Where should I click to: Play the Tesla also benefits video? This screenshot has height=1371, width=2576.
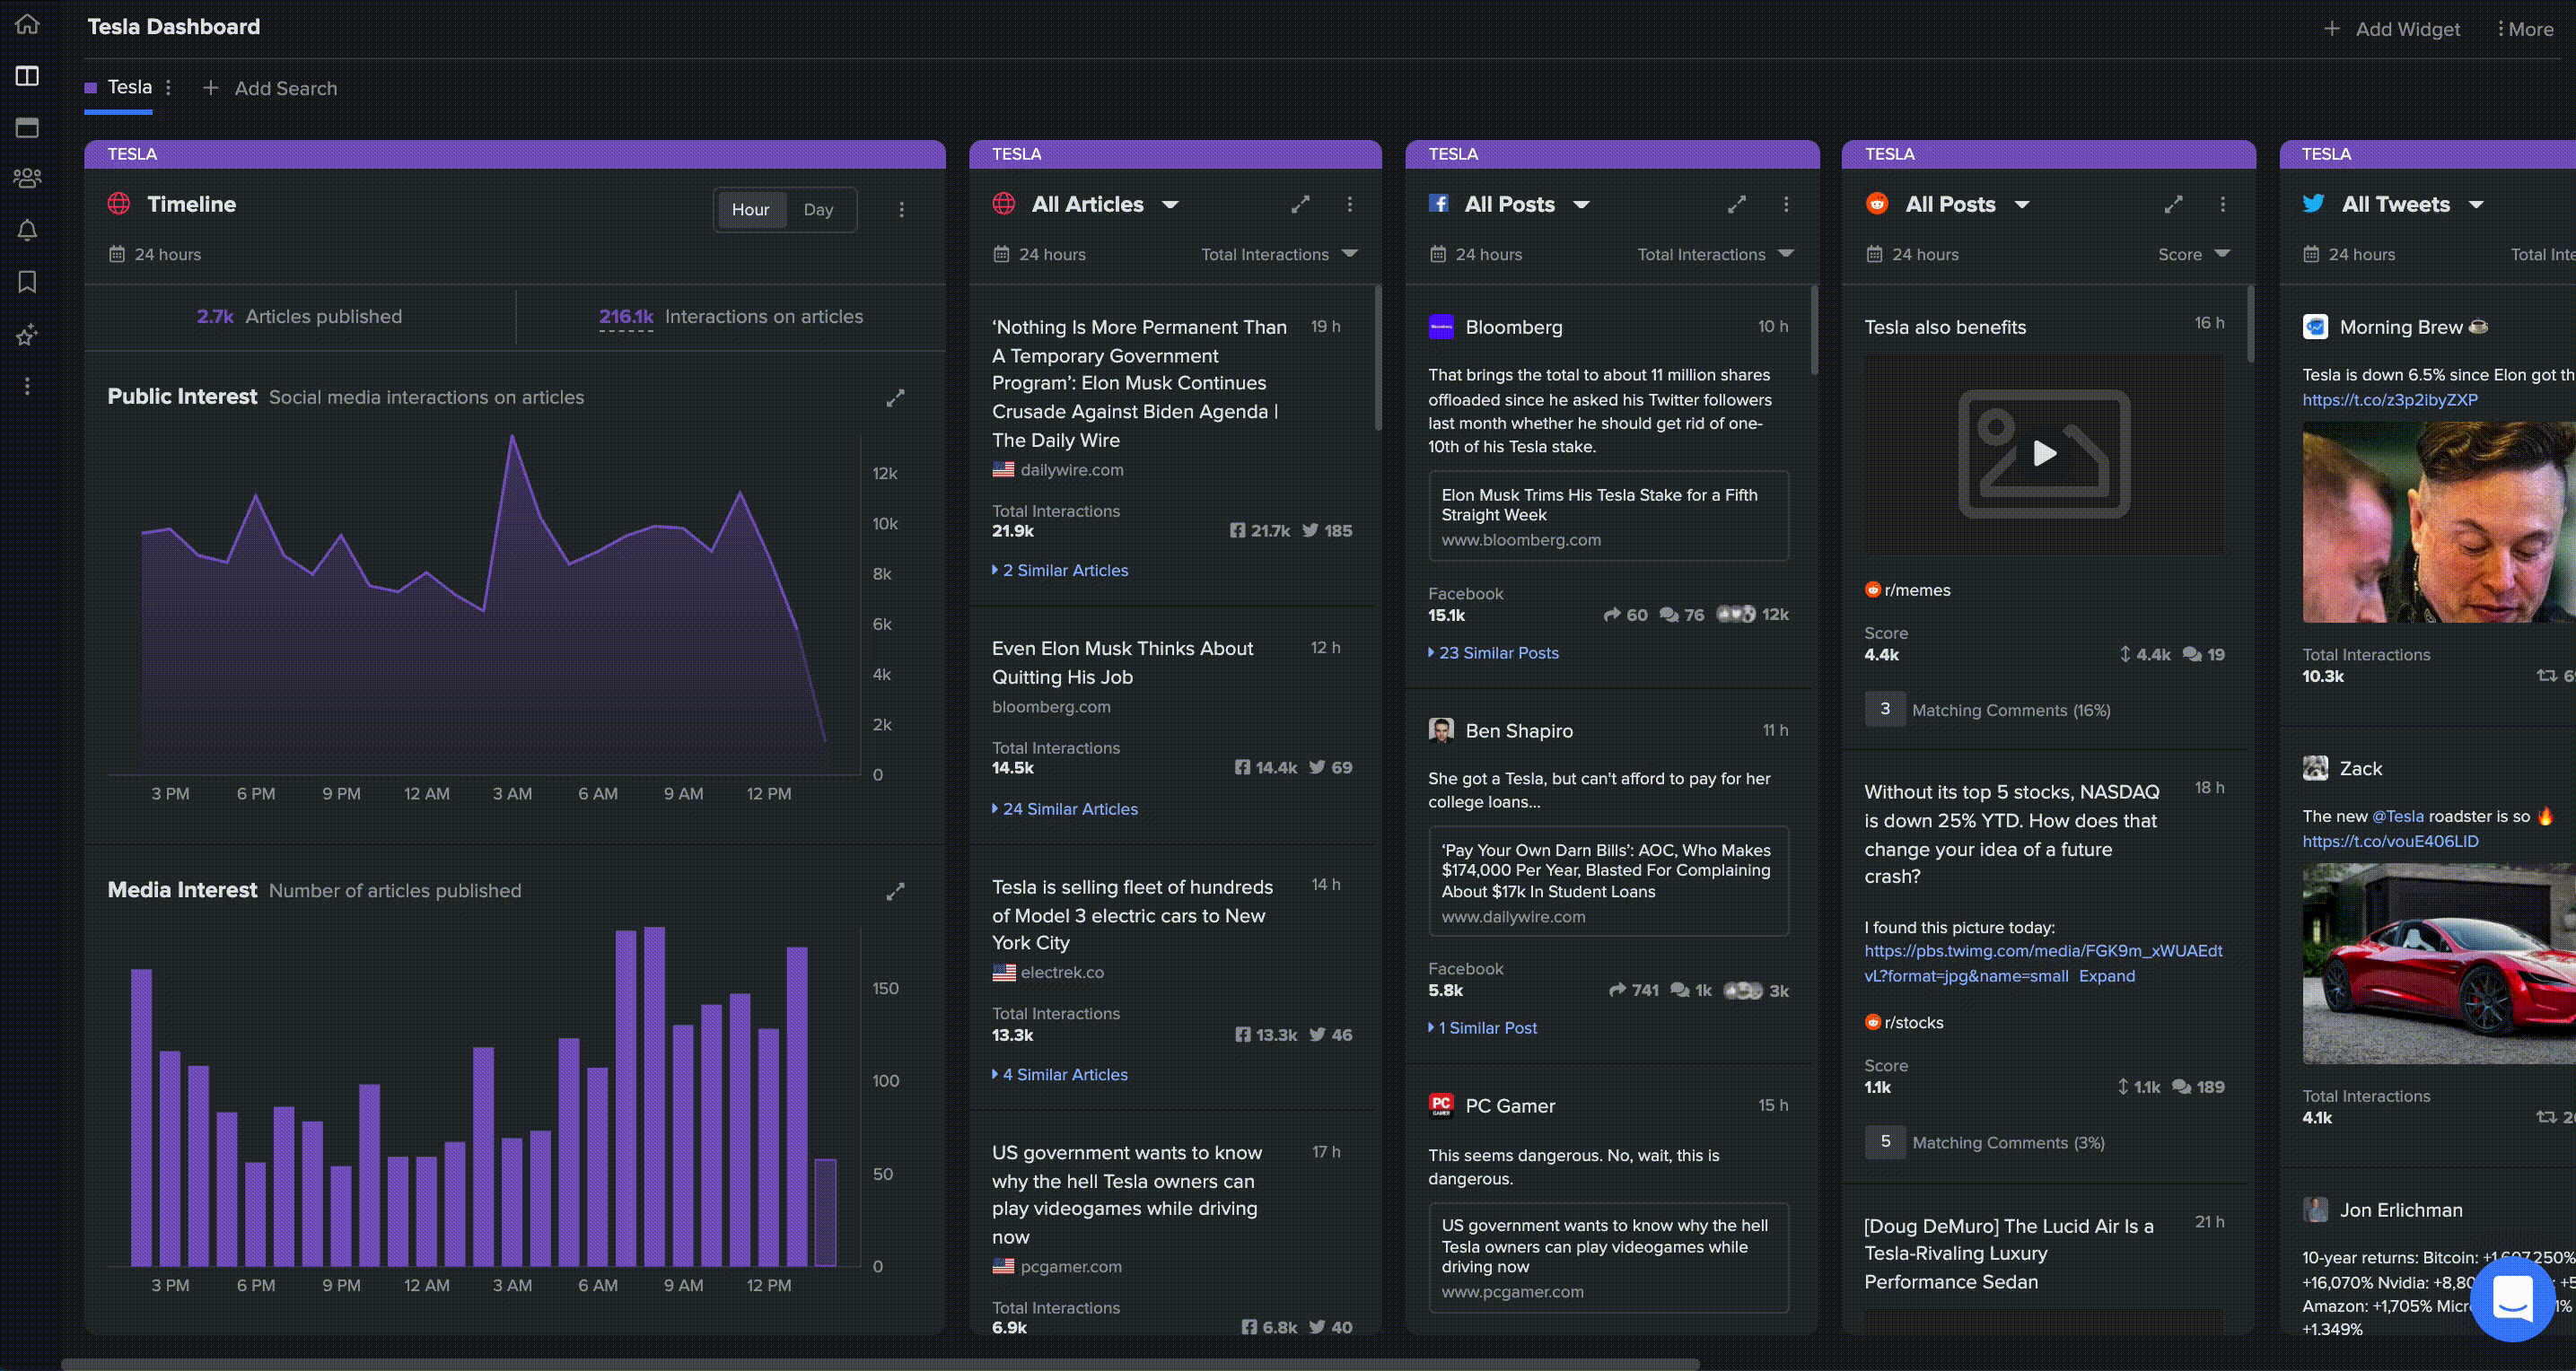[x=2044, y=454]
